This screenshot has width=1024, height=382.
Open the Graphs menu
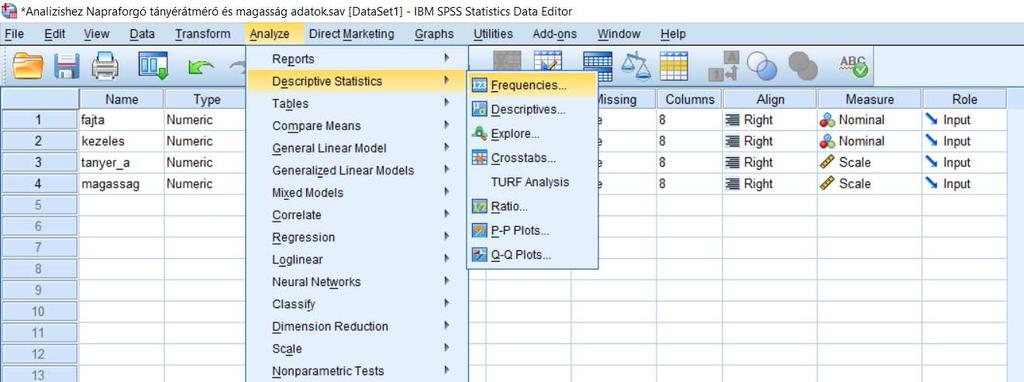(434, 34)
